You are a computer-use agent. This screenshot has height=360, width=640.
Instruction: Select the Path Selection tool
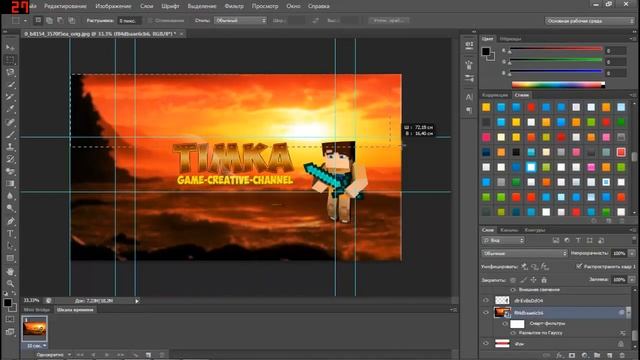(10, 246)
